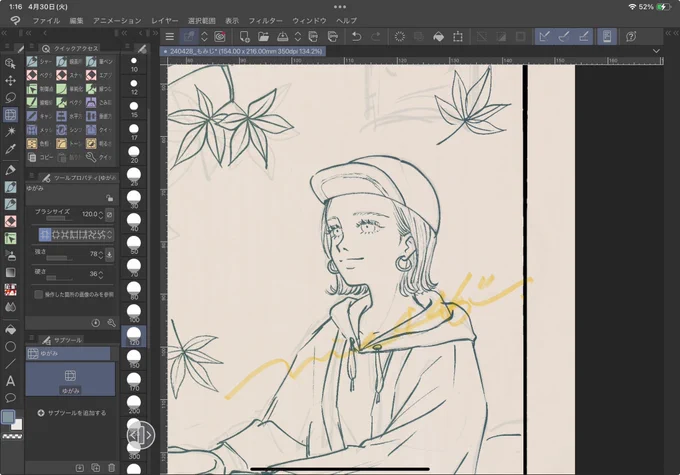Select the Fill bucket tool in toolbar

(x=10, y=330)
